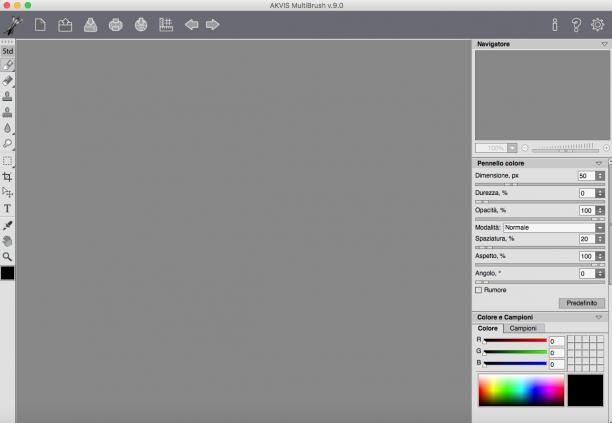Image resolution: width=612 pixels, height=423 pixels.
Task: Click the green G channel slider
Action: tap(515, 352)
